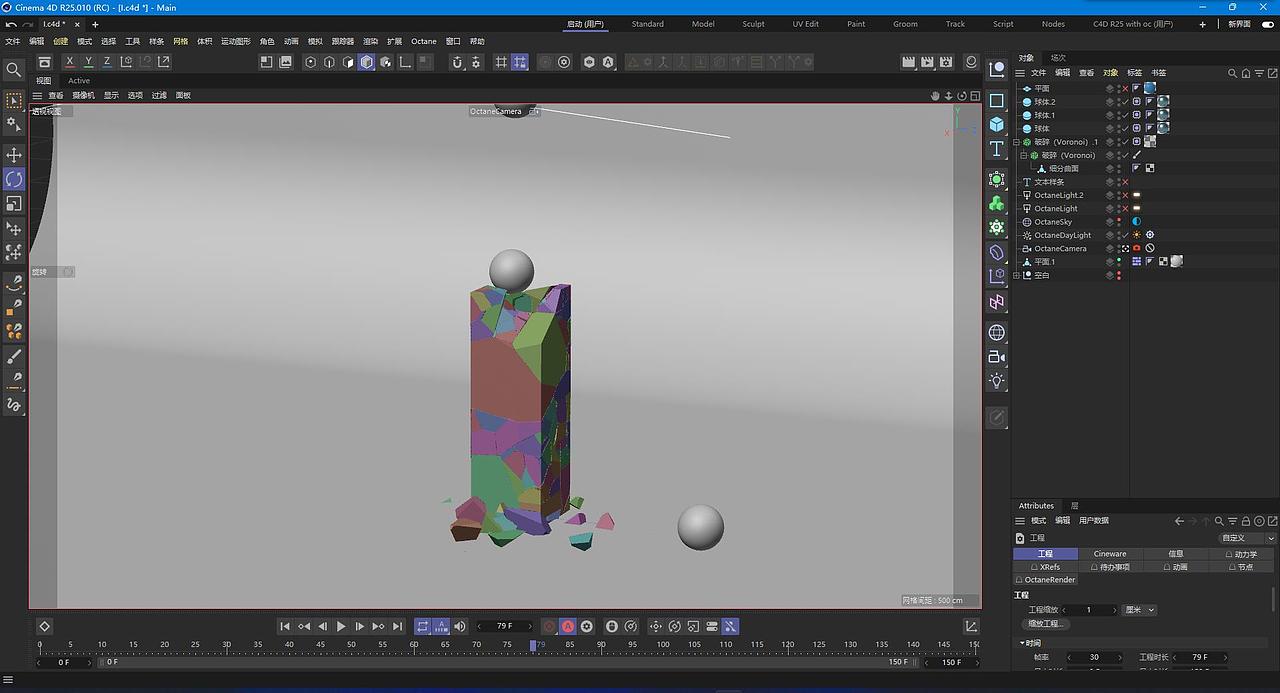Open the Octane menu in the menu bar
1280x693 pixels.
pos(423,41)
